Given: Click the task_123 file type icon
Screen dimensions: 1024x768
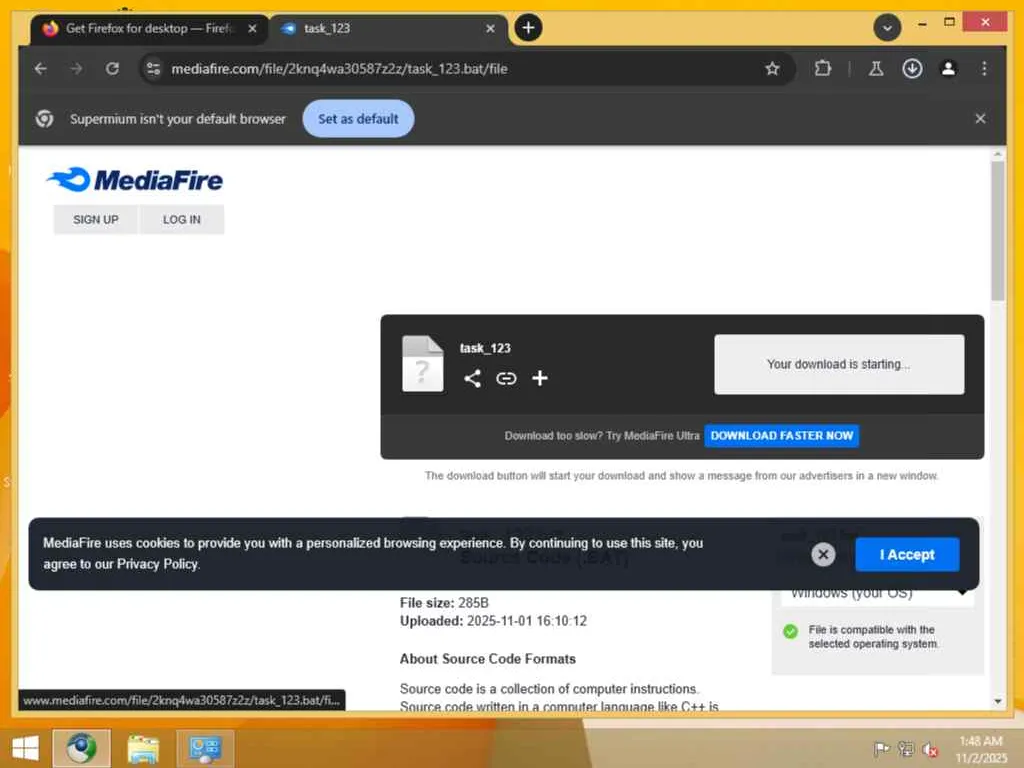Looking at the screenshot, I should [423, 364].
